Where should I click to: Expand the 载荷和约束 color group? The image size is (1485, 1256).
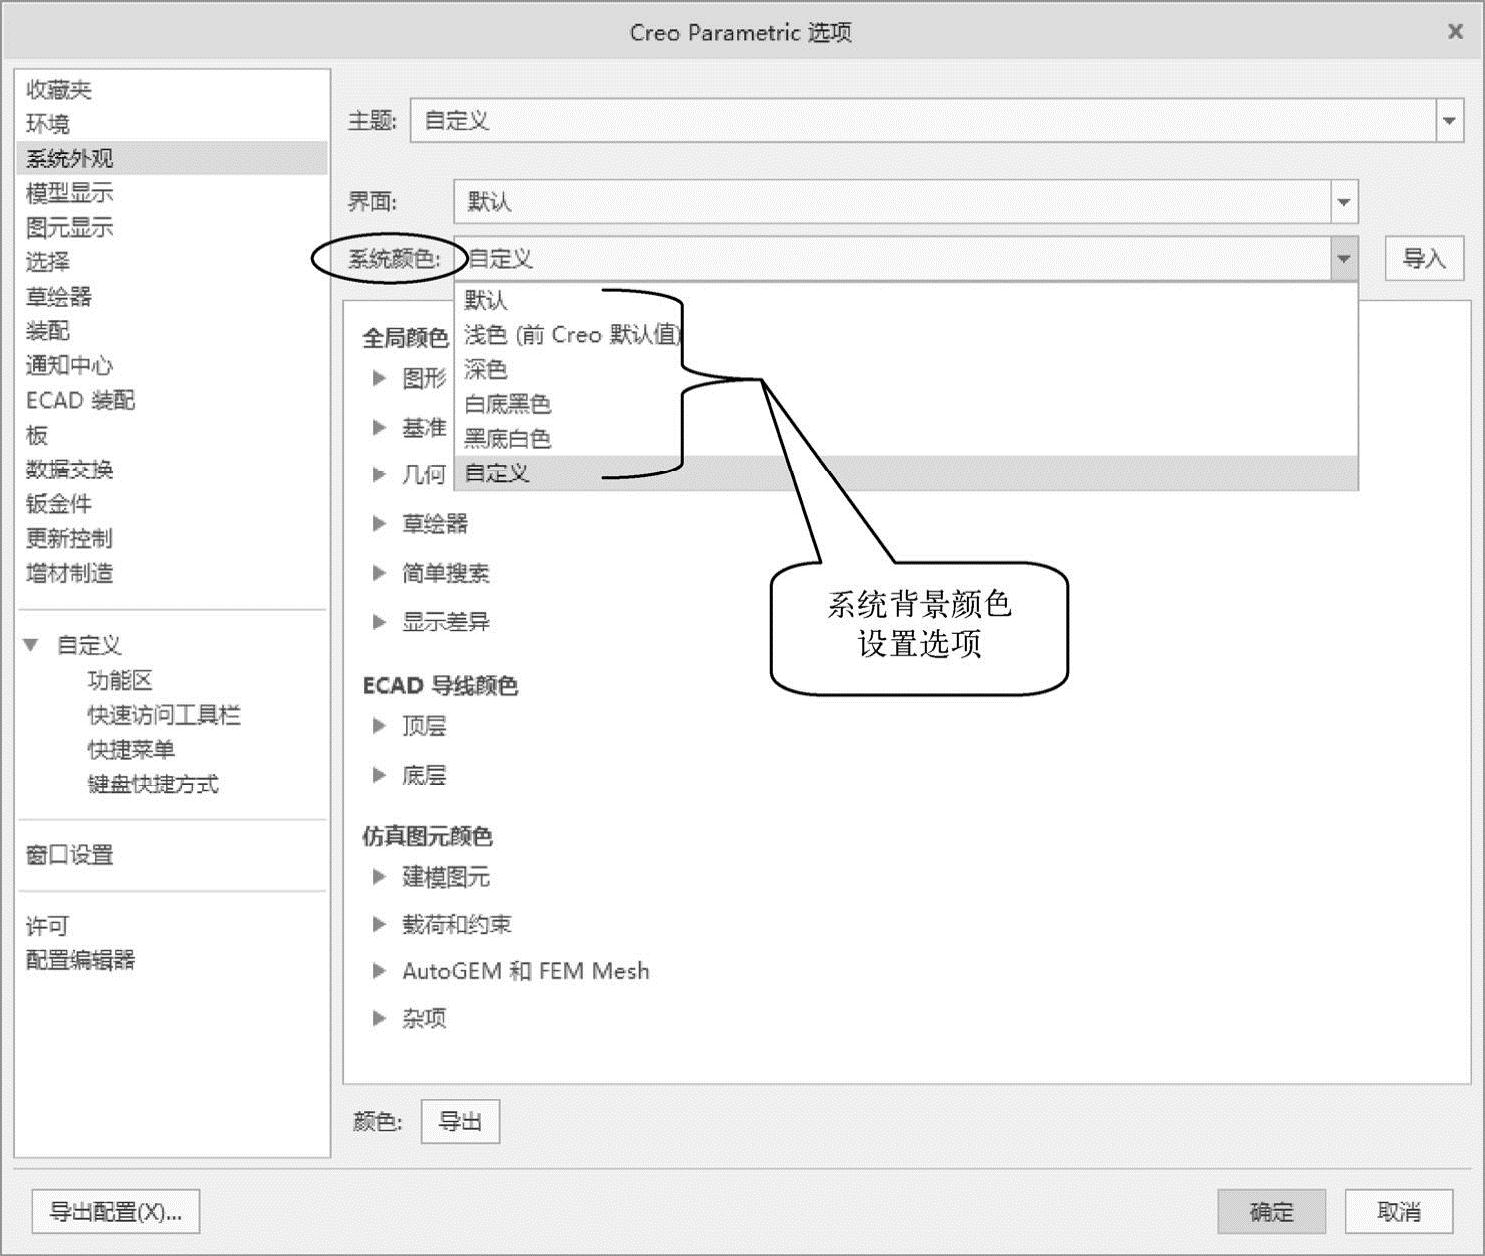tap(379, 924)
